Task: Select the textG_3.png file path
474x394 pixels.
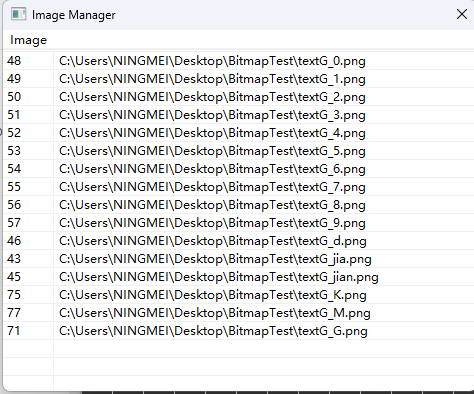Action: click(212, 115)
